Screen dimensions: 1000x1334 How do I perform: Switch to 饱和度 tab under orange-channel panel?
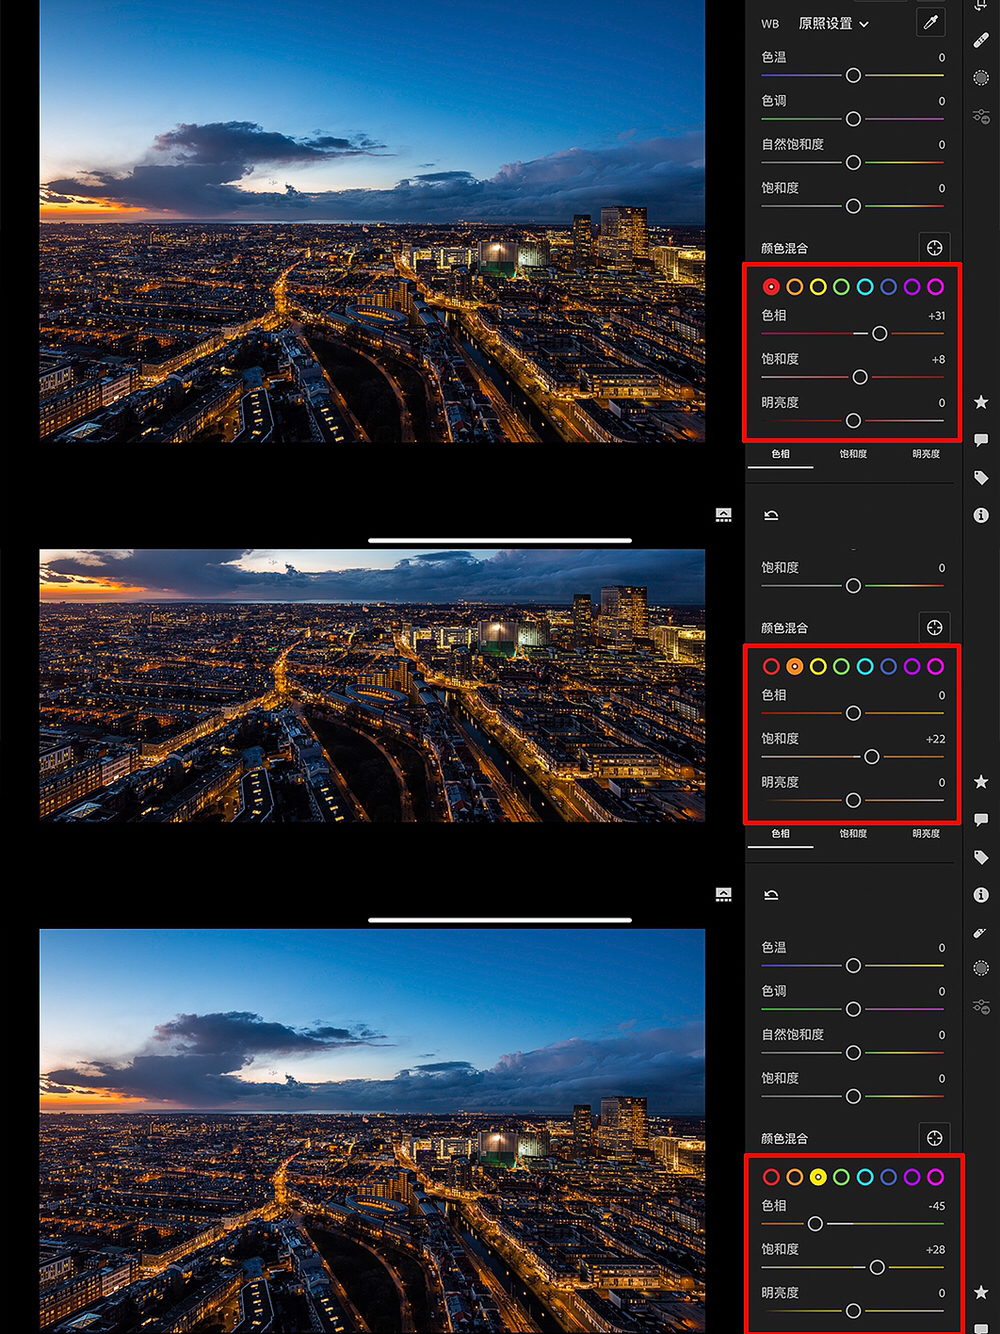click(853, 834)
